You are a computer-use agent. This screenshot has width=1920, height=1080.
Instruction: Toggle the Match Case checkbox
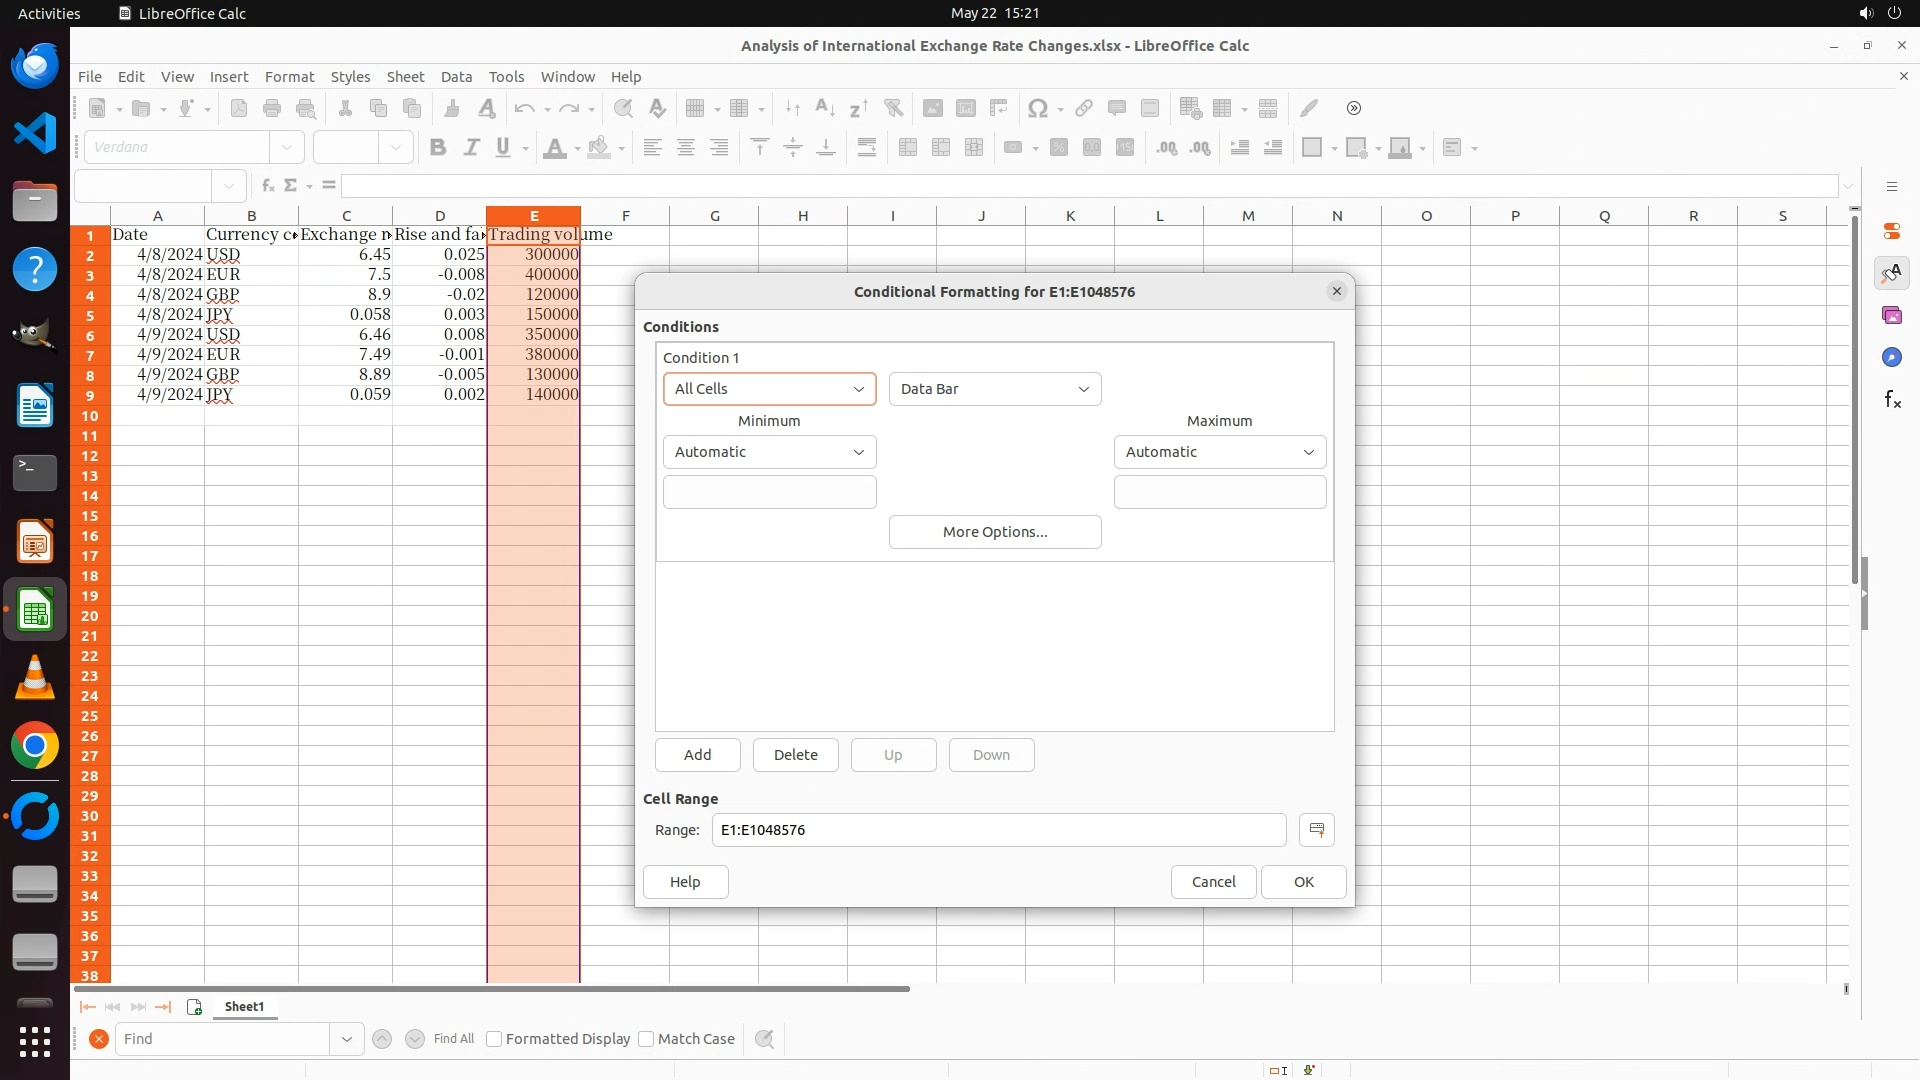[x=646, y=1039]
